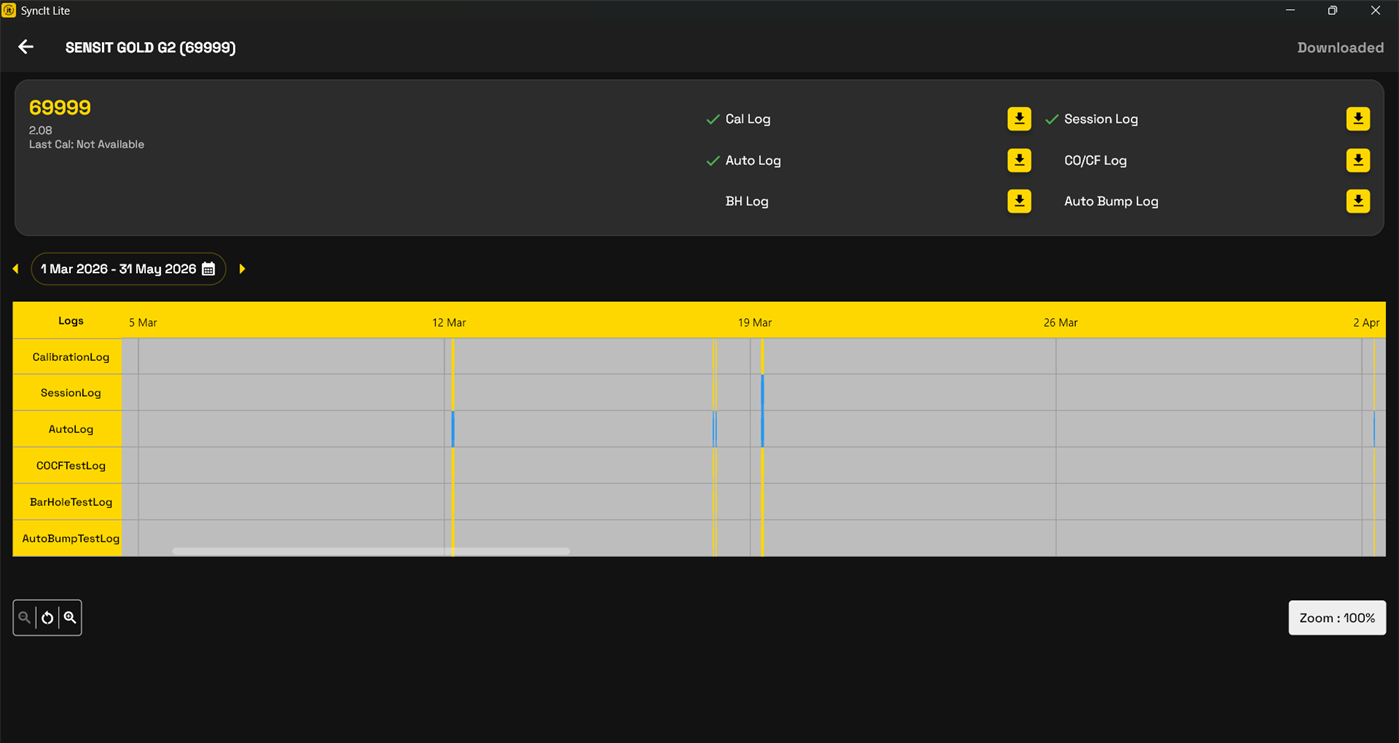The width and height of the screenshot is (1399, 743).
Task: Select the BarHoleTestLog row label
Action: pyautogui.click(x=71, y=502)
